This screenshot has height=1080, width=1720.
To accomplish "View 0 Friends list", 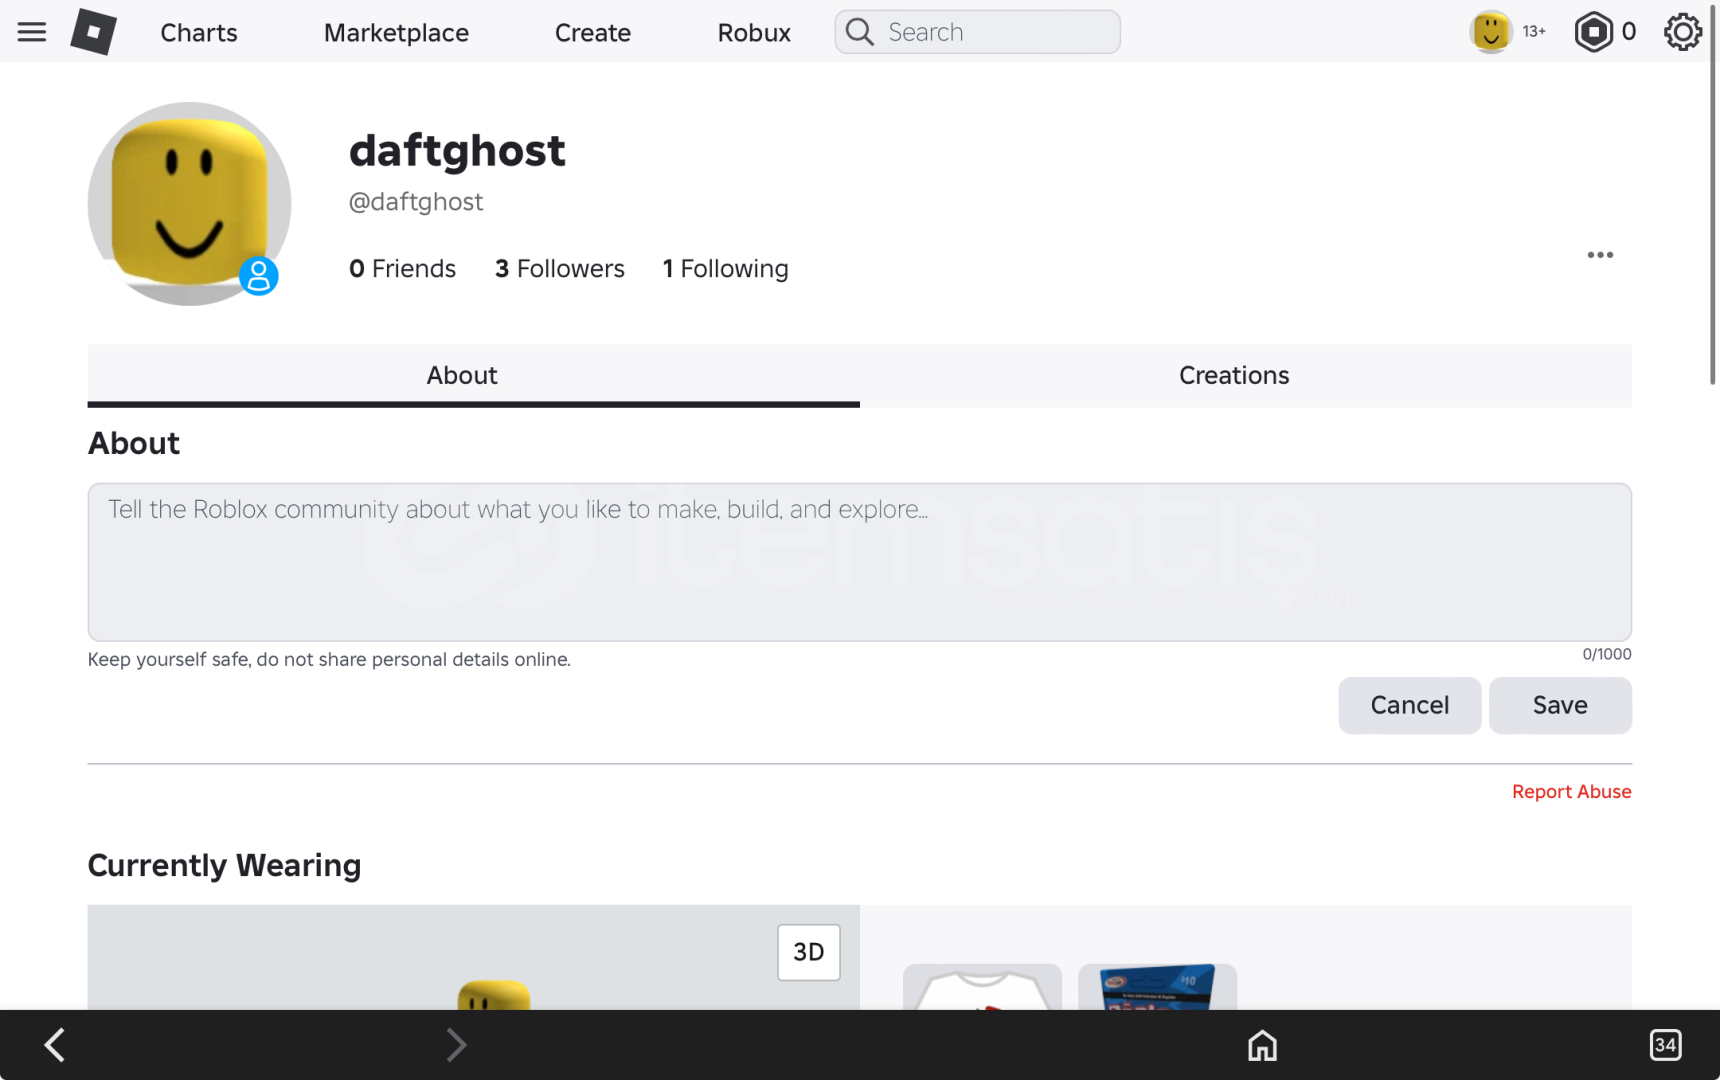I will pos(402,269).
